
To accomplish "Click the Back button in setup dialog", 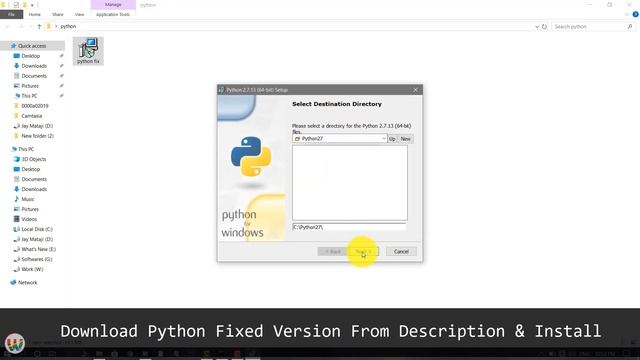I will (x=333, y=251).
